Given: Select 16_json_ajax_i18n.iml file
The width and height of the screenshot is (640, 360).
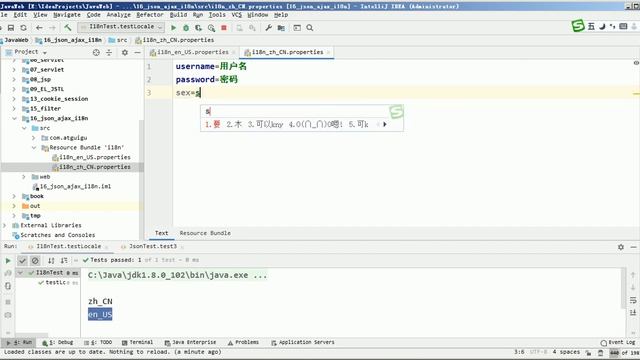Looking at the screenshot, I should [x=71, y=187].
